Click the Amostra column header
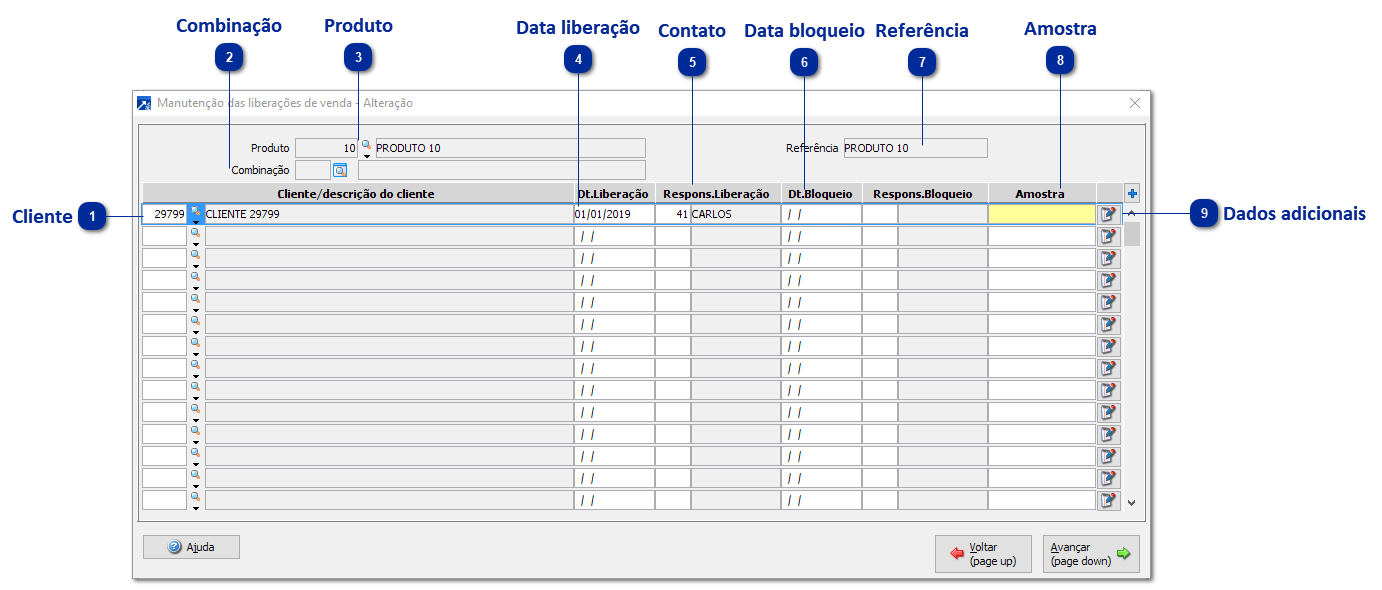The image size is (1382, 590). point(1042,193)
